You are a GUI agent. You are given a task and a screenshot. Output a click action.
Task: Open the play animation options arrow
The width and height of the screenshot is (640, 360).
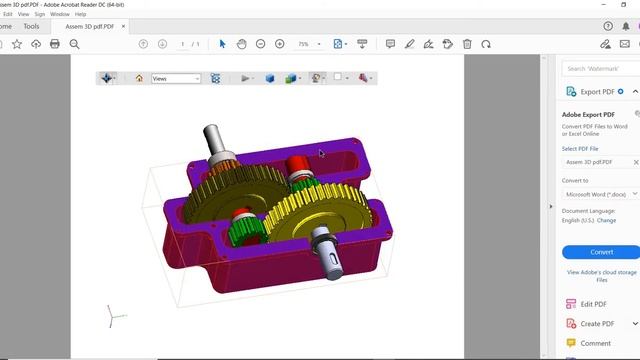click(253, 78)
